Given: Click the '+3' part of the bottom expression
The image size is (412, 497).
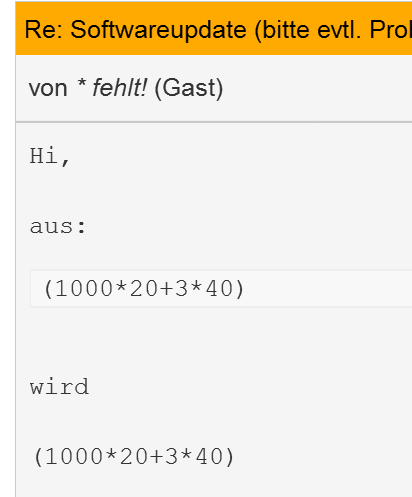Looking at the screenshot, I should point(164,457).
